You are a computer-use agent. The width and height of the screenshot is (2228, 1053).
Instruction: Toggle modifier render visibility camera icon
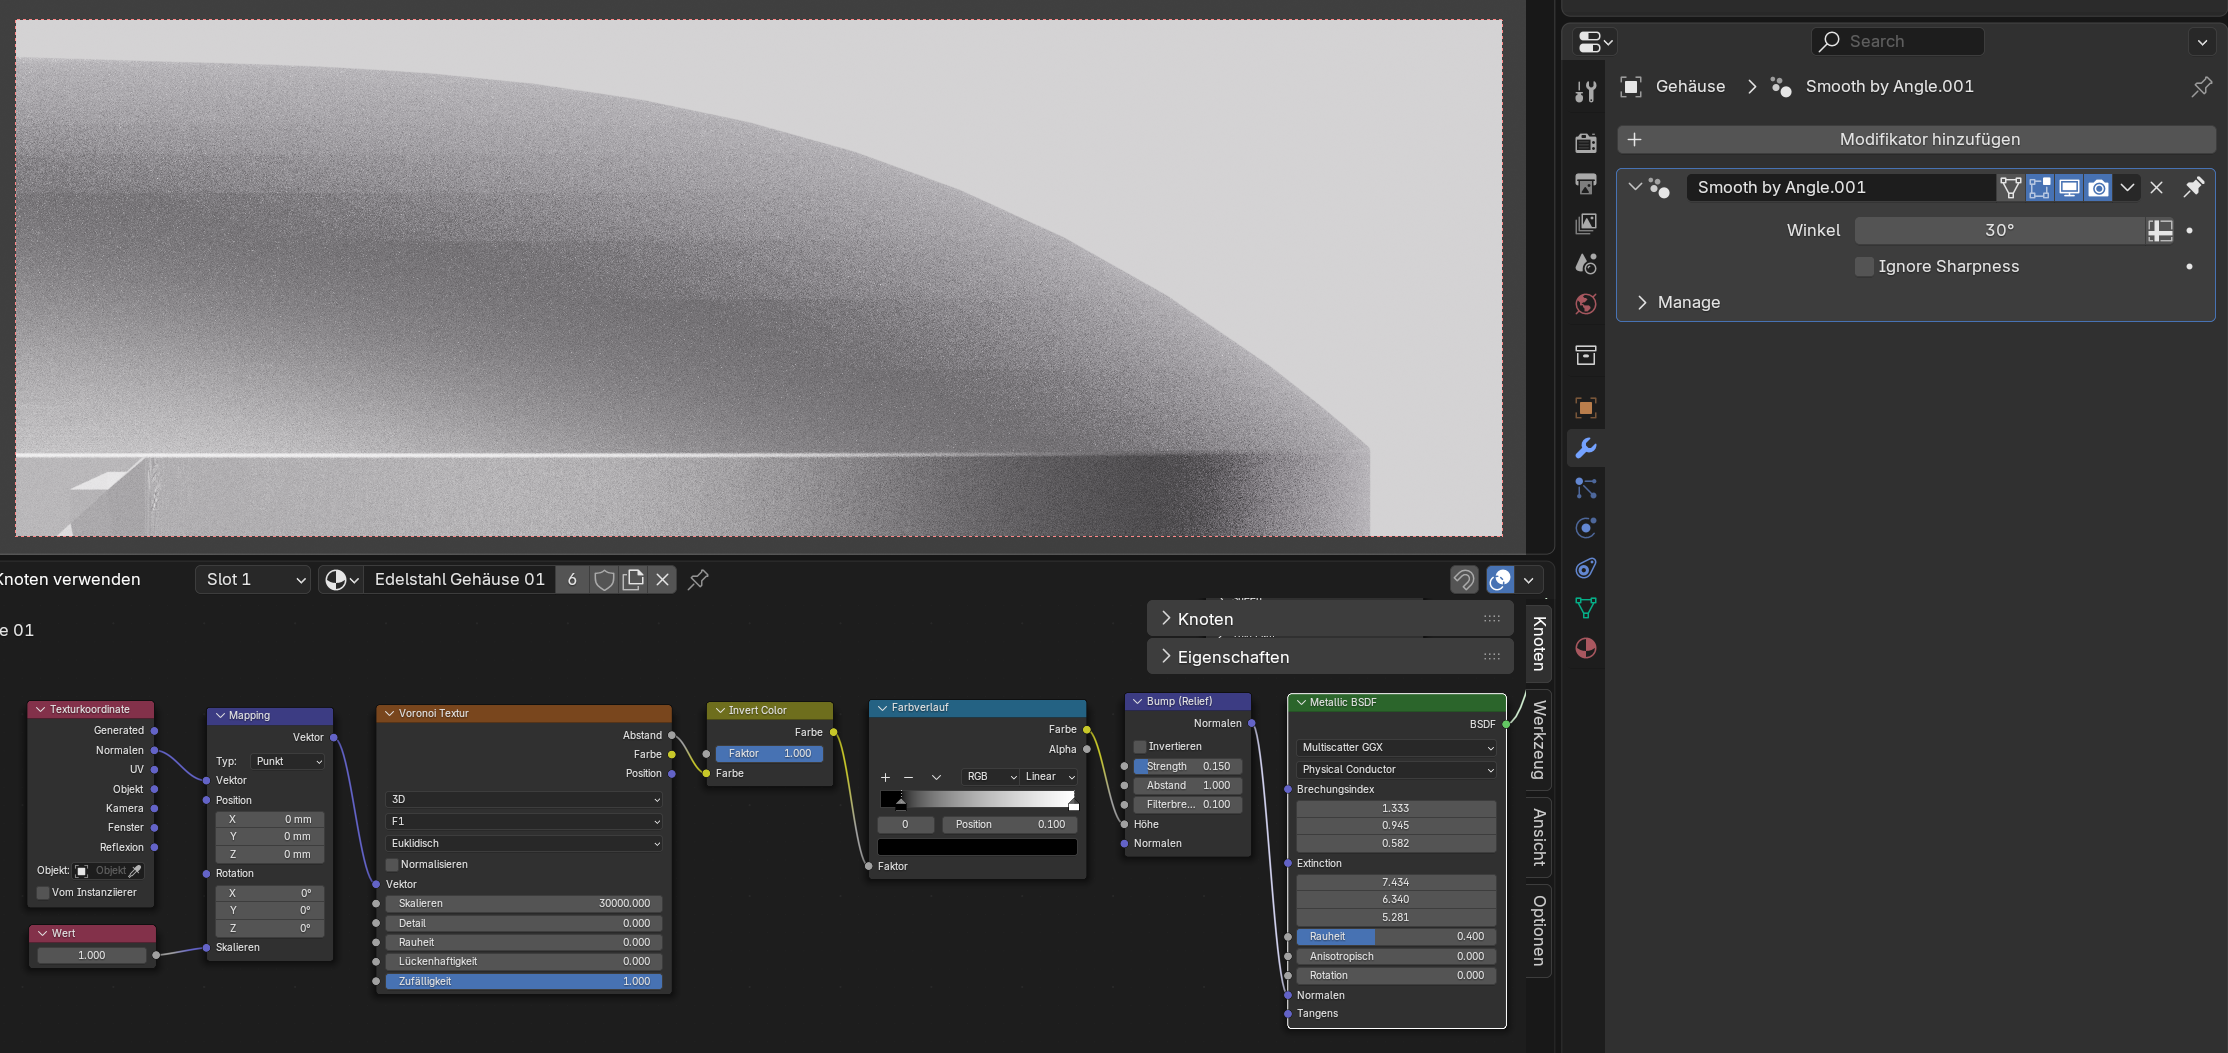pyautogui.click(x=2098, y=188)
